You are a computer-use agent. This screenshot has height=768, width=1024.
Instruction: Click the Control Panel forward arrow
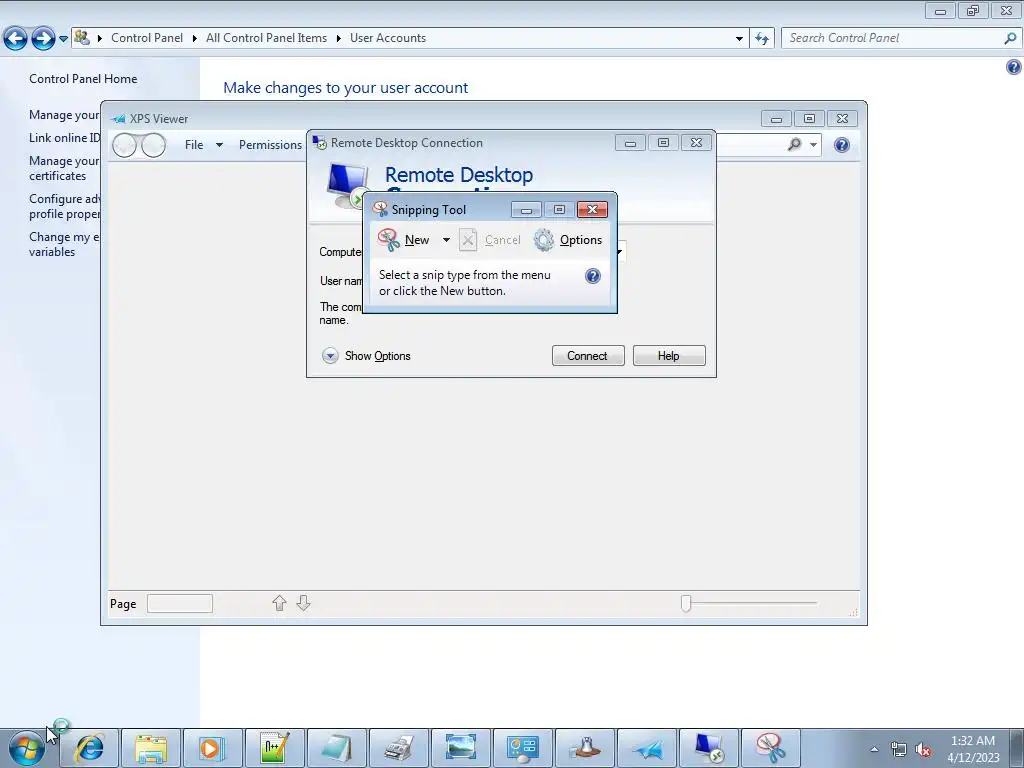(43, 39)
